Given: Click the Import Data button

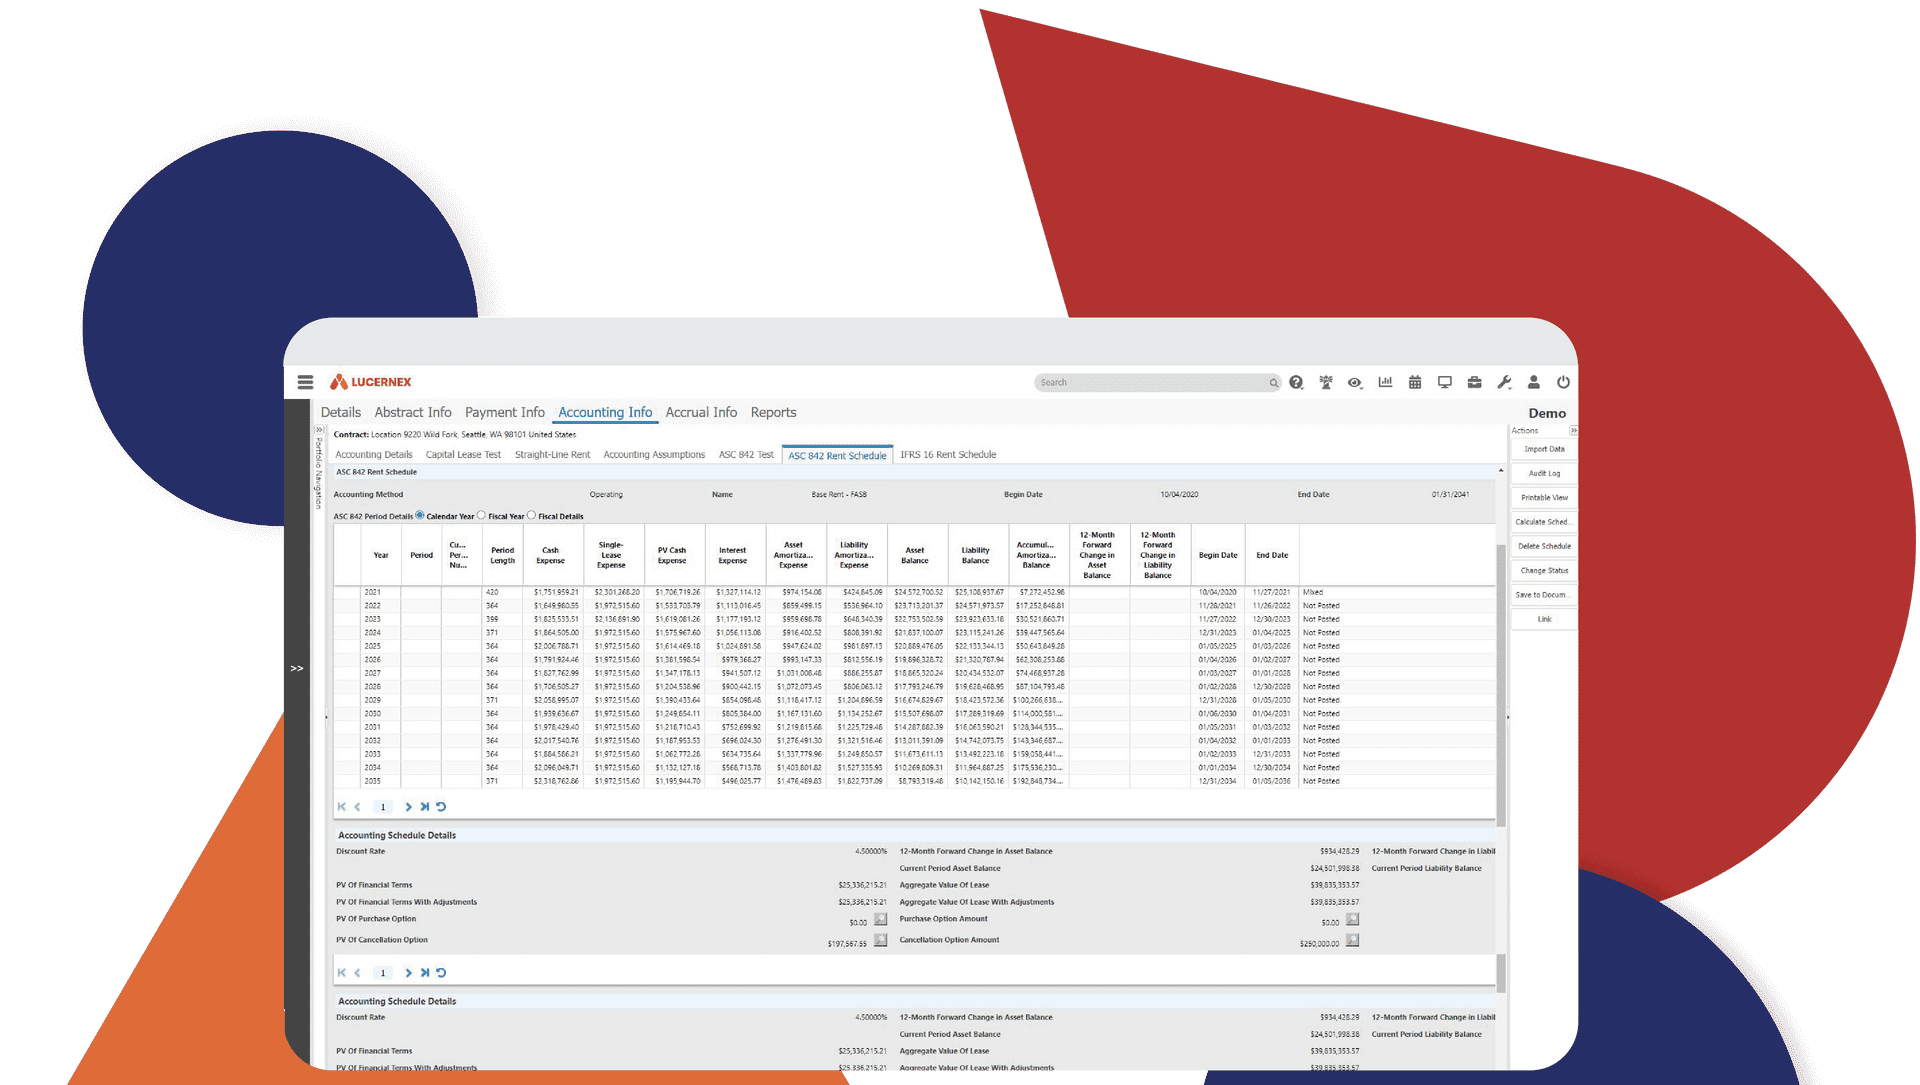Looking at the screenshot, I should [x=1543, y=449].
